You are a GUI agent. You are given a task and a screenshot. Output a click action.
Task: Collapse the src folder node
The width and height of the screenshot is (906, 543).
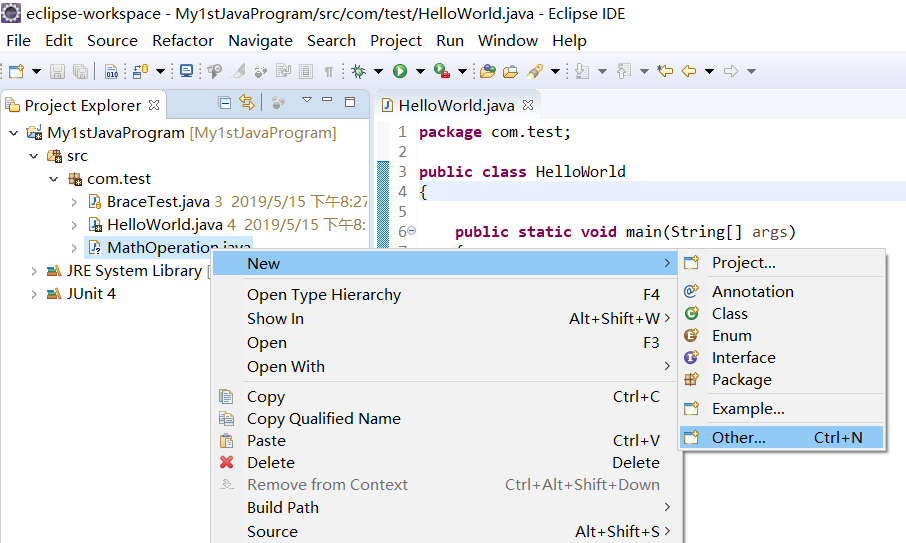34,156
